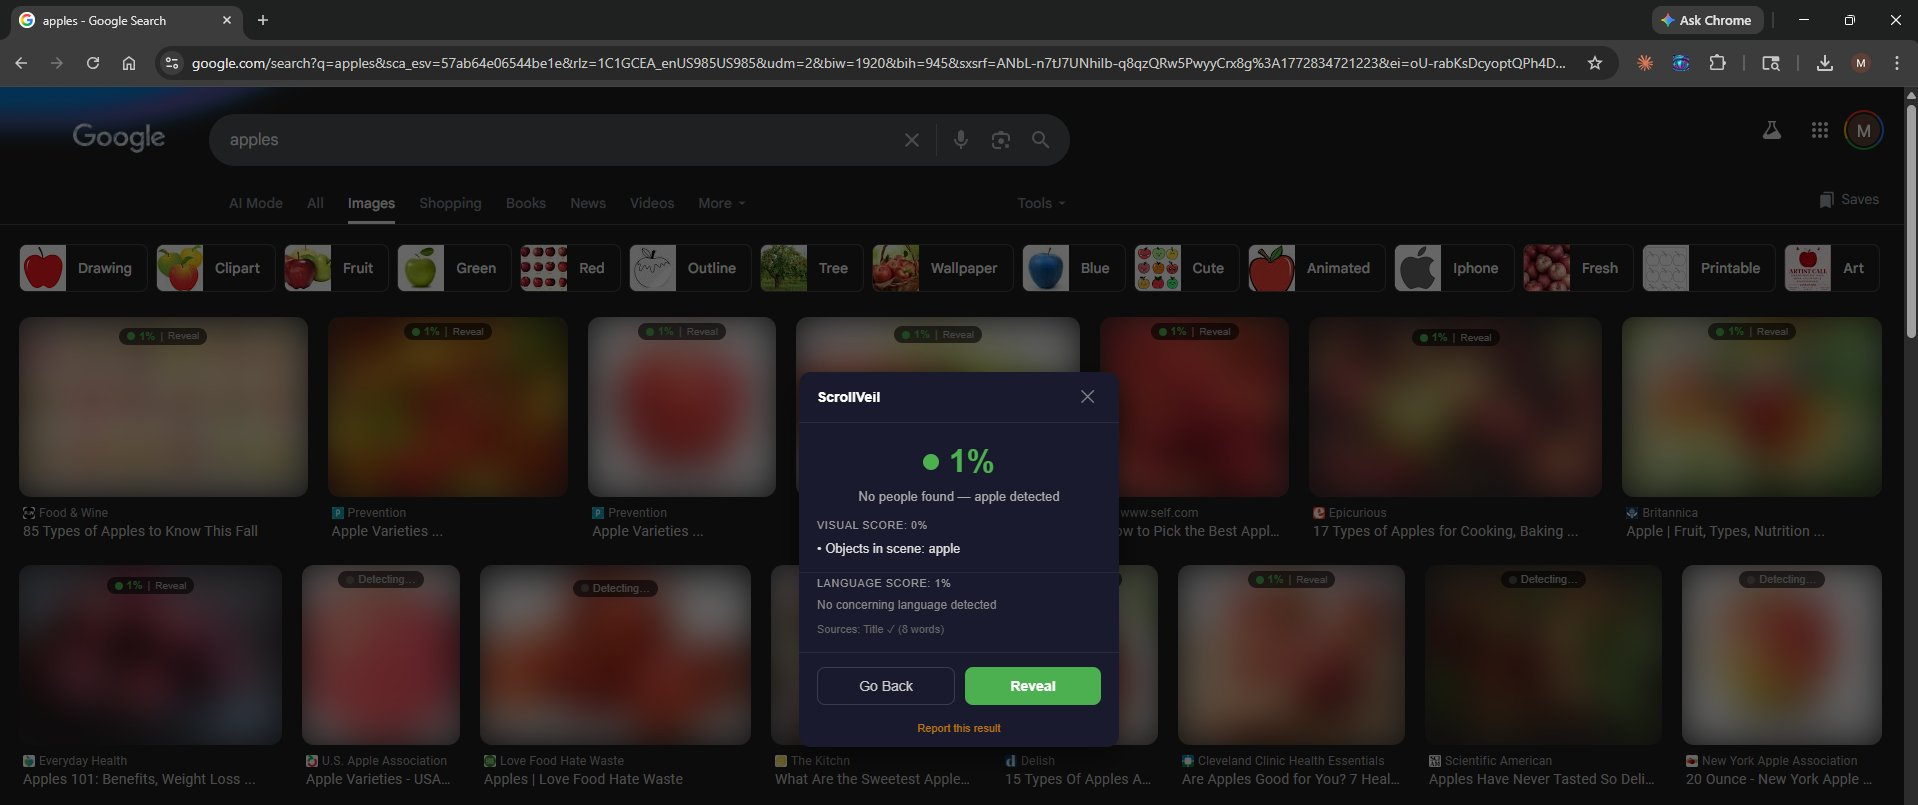Go back with browser back arrow
The width and height of the screenshot is (1918, 805).
(21, 63)
